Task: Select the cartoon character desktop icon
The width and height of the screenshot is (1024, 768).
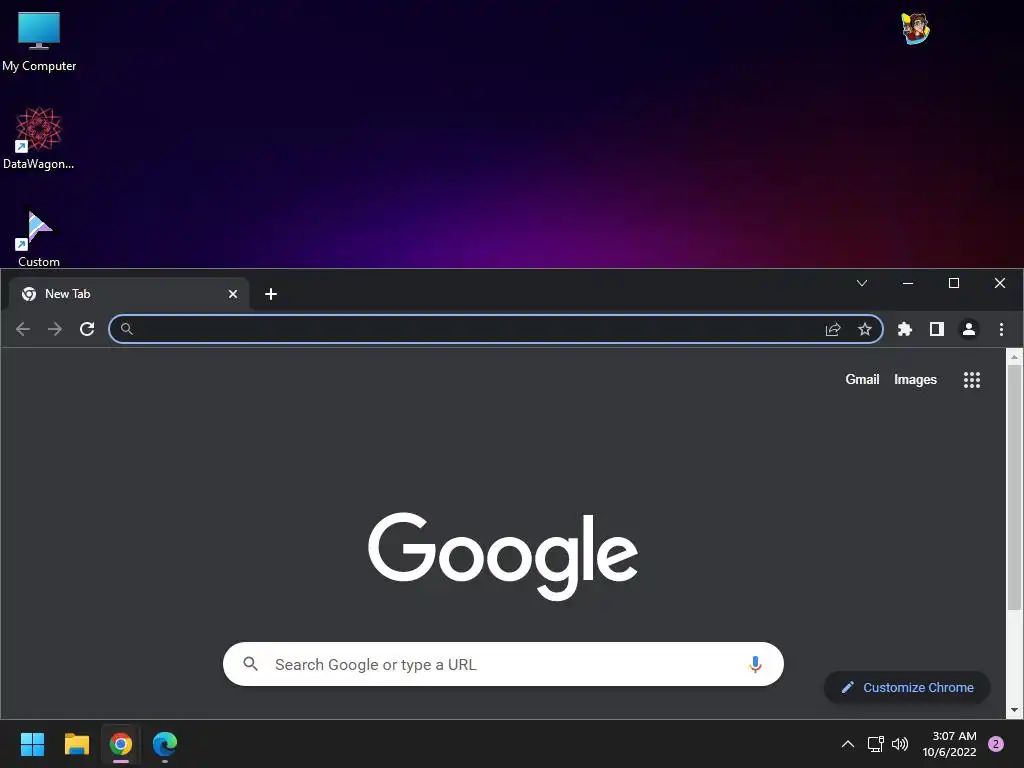Action: [915, 29]
